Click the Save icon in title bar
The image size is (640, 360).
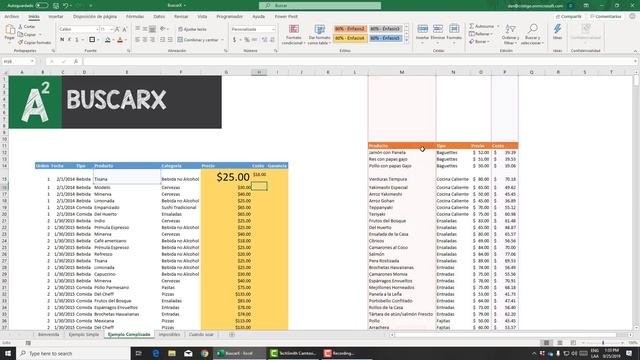click(x=56, y=6)
